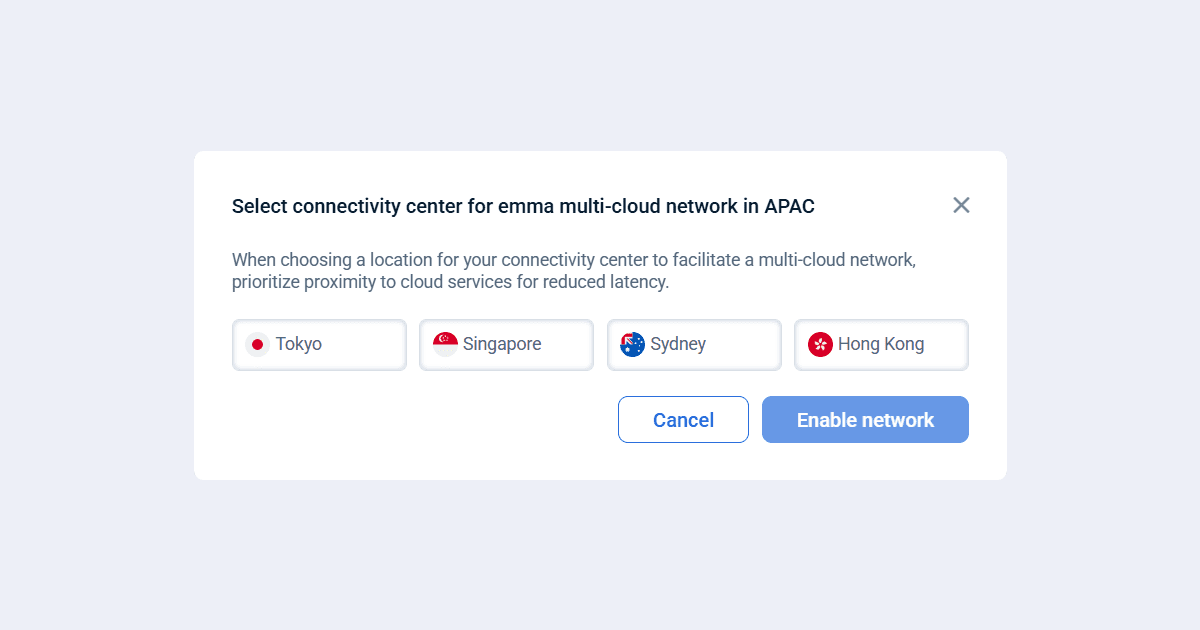Screen dimensions: 1200x630
Task: Select Tokyo as connectivity center
Action: tap(319, 345)
